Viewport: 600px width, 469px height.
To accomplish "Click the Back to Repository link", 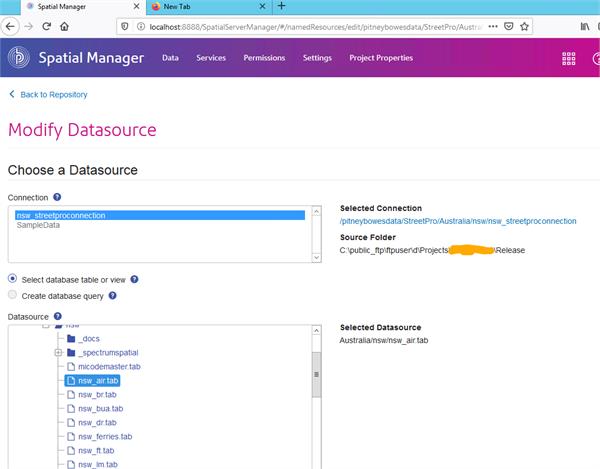I will [x=54, y=94].
